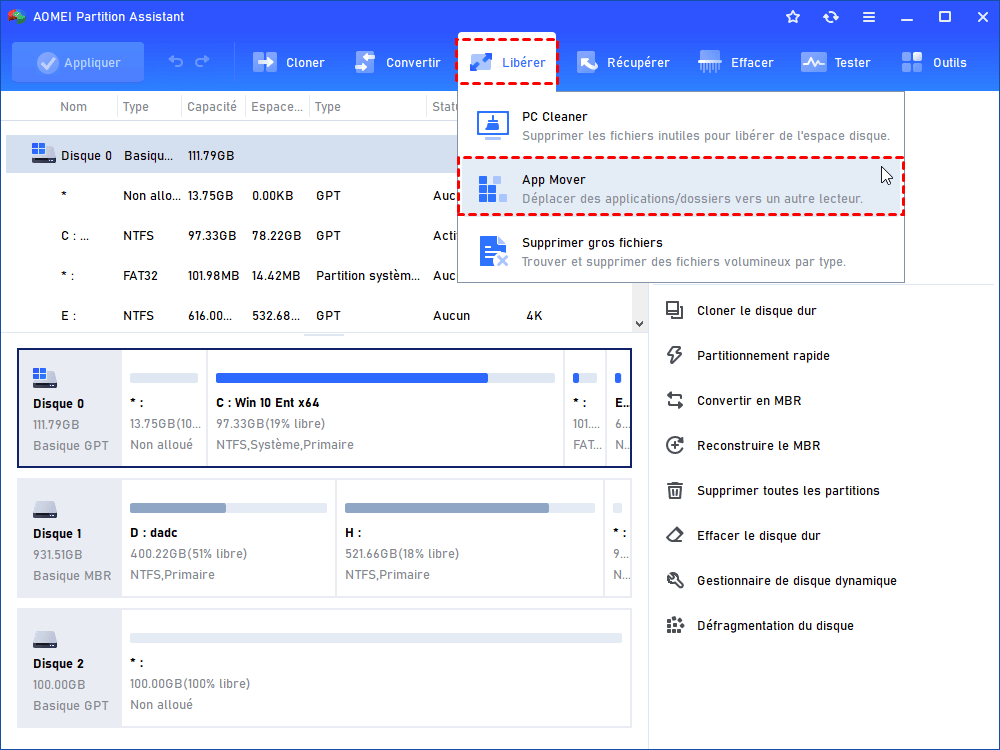Open the Cloner toolbar menu
1000x750 pixels.
tap(288, 62)
